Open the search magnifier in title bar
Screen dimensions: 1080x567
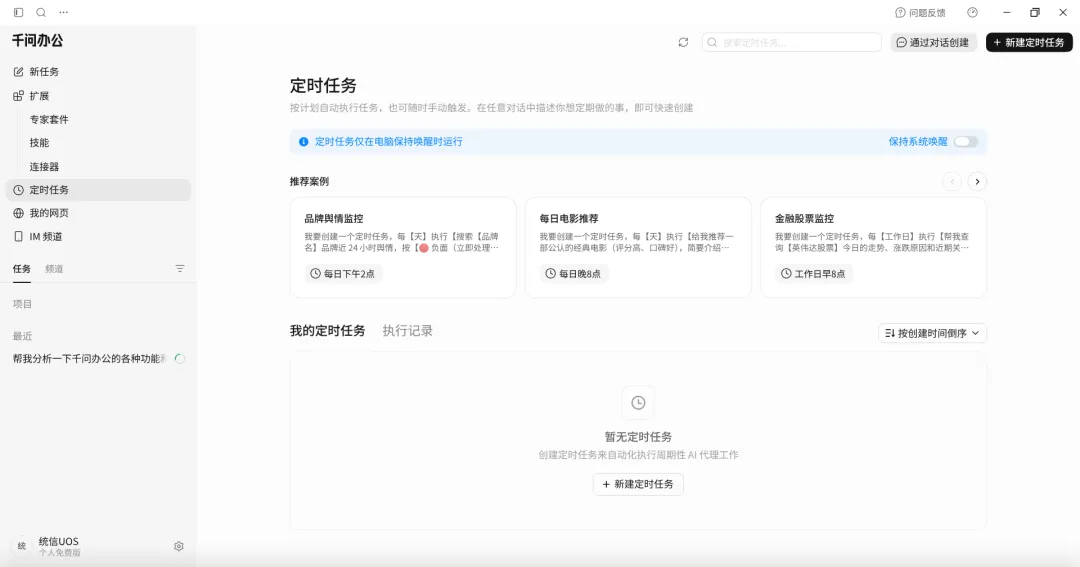pyautogui.click(x=41, y=12)
